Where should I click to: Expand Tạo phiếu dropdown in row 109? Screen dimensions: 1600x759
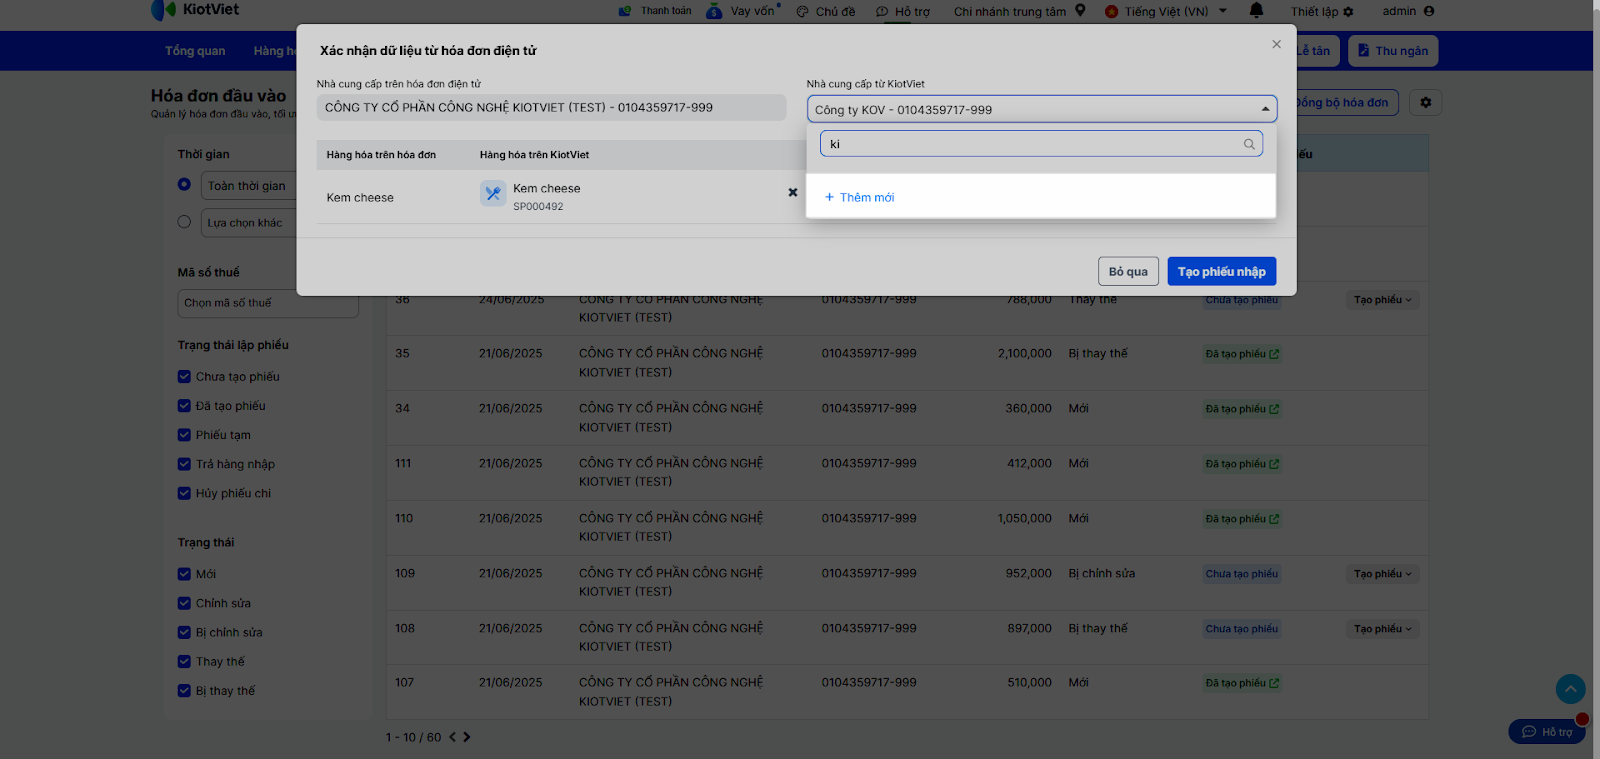click(x=1383, y=574)
